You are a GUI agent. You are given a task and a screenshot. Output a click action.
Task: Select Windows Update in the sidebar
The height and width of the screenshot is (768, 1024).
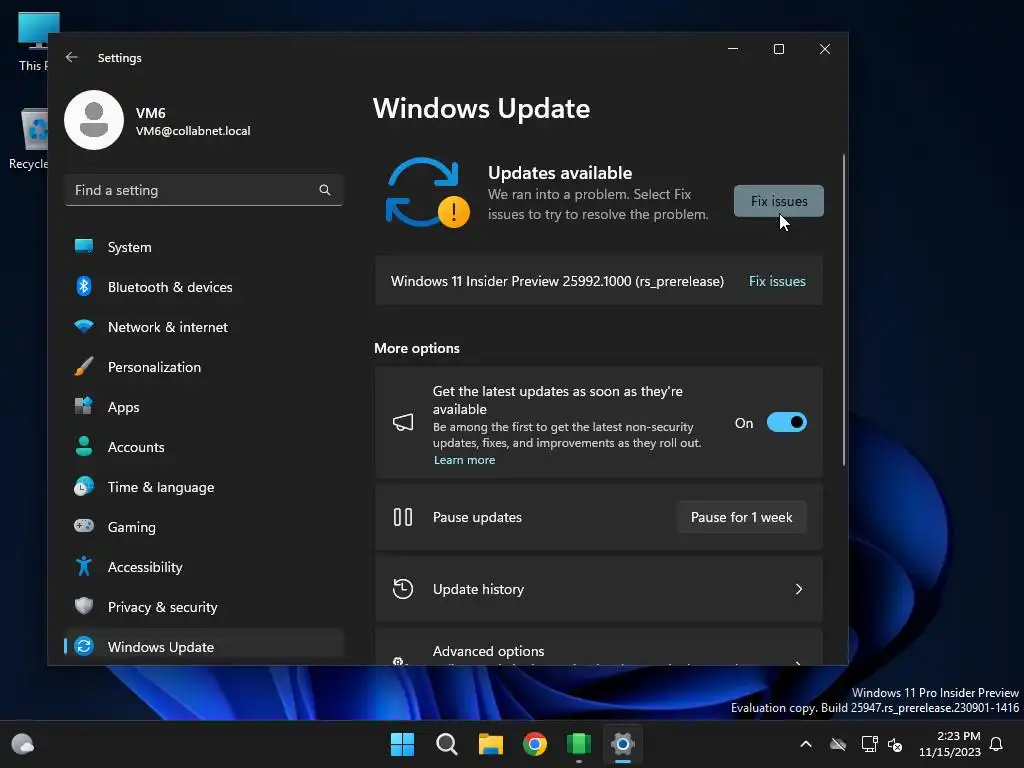pyautogui.click(x=204, y=646)
